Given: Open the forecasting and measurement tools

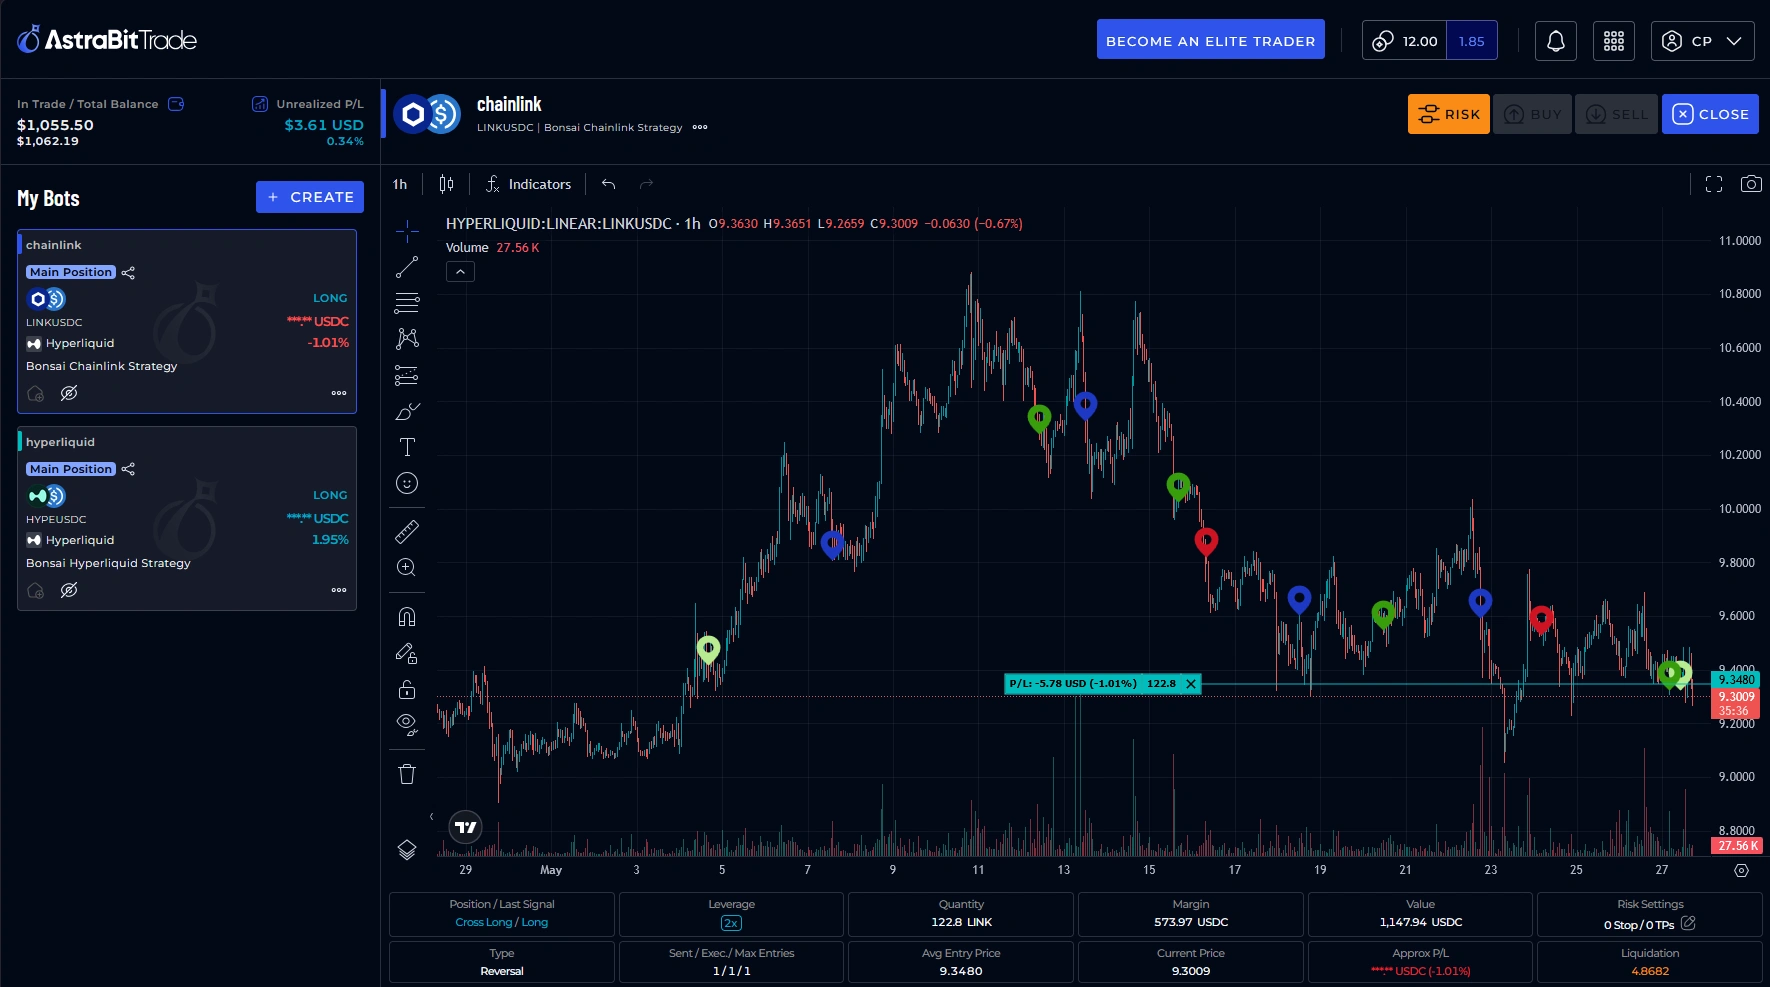Looking at the screenshot, I should [407, 375].
